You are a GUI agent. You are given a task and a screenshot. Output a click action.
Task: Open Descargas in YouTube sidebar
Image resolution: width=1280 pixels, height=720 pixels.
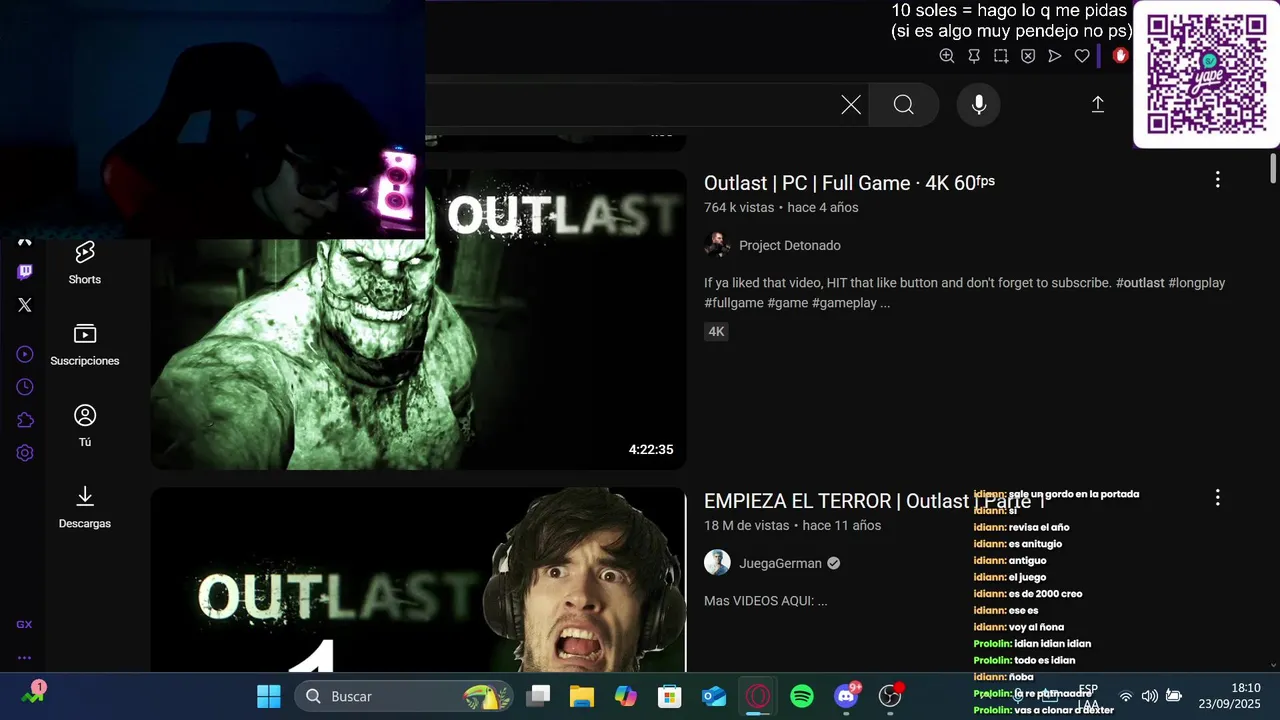85,507
